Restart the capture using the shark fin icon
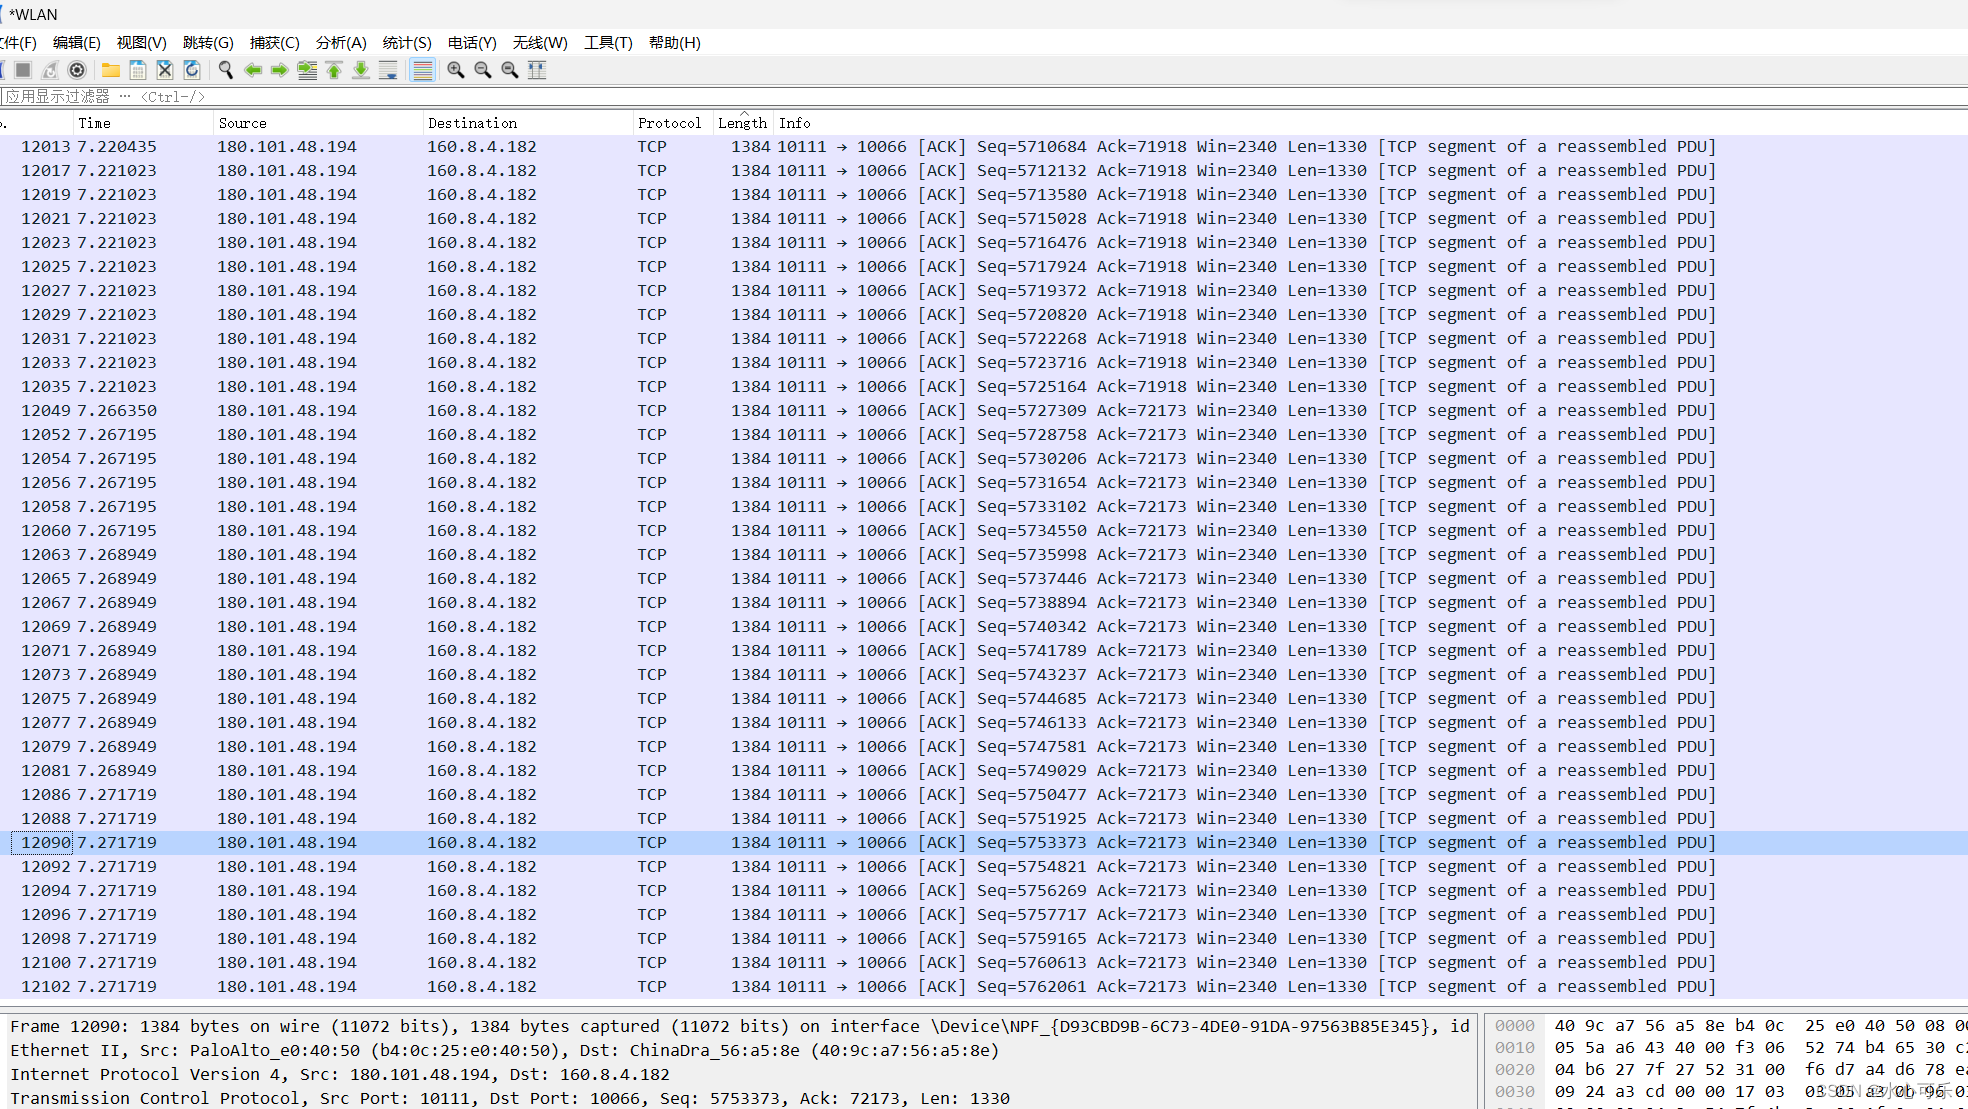1968x1109 pixels. tap(50, 70)
